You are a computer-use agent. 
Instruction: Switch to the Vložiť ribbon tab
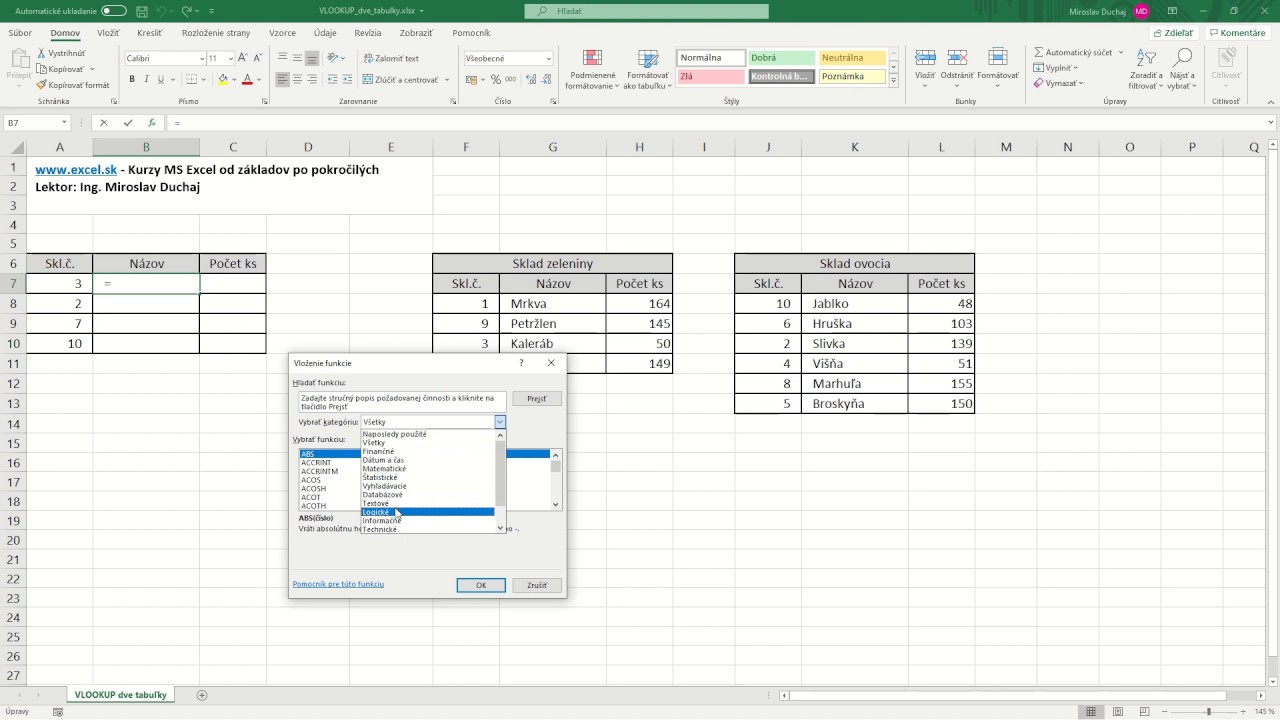(108, 33)
